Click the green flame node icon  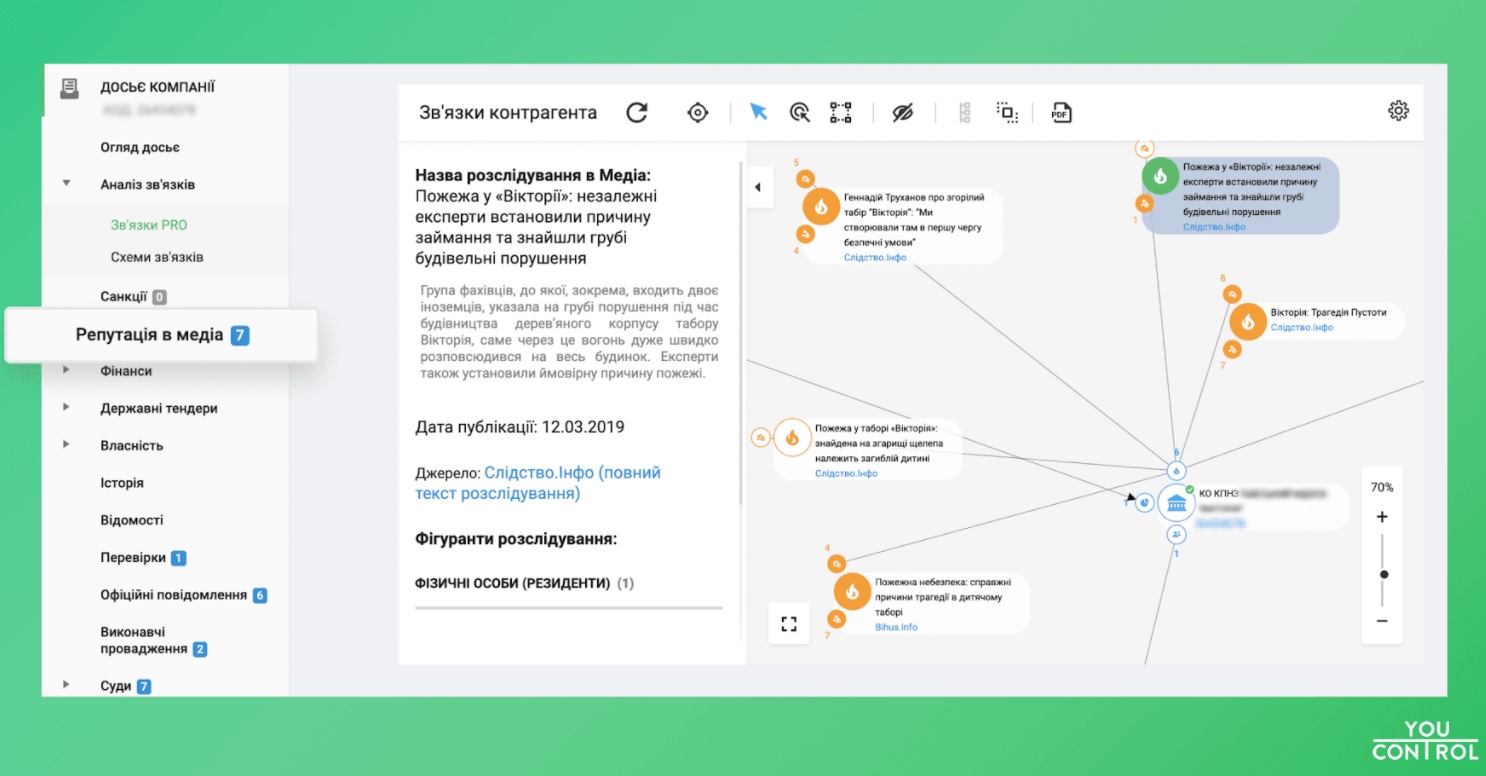pyautogui.click(x=1160, y=176)
